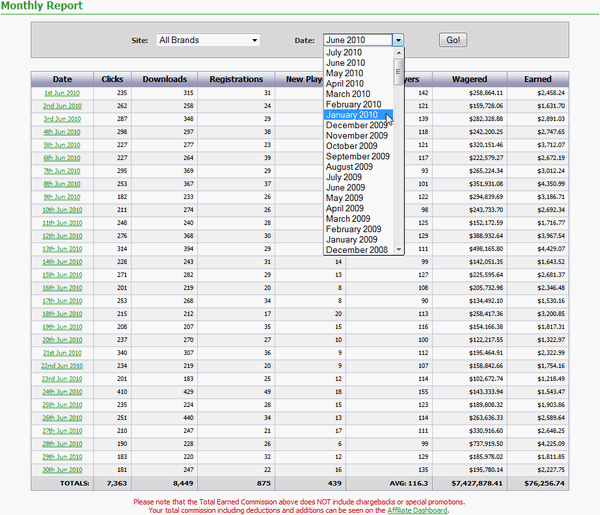Open the 26th Jun 2010 link
This screenshot has height=515, width=600.
(x=62, y=418)
